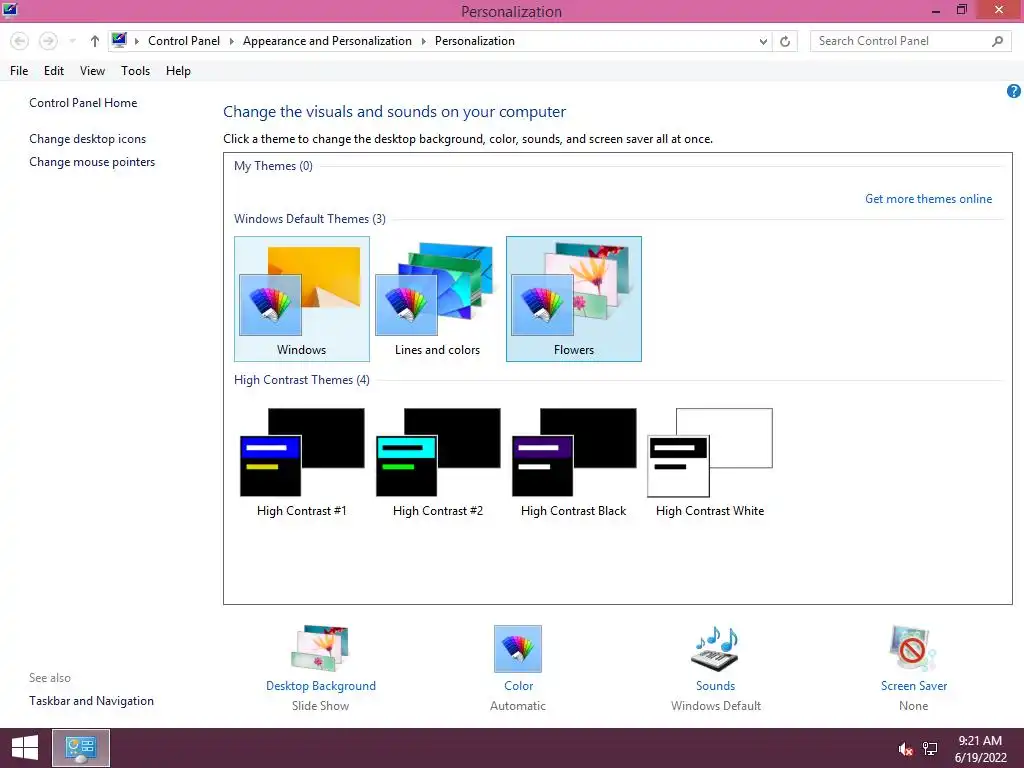Open Change mouse pointers
Image resolution: width=1024 pixels, height=768 pixels.
click(92, 162)
